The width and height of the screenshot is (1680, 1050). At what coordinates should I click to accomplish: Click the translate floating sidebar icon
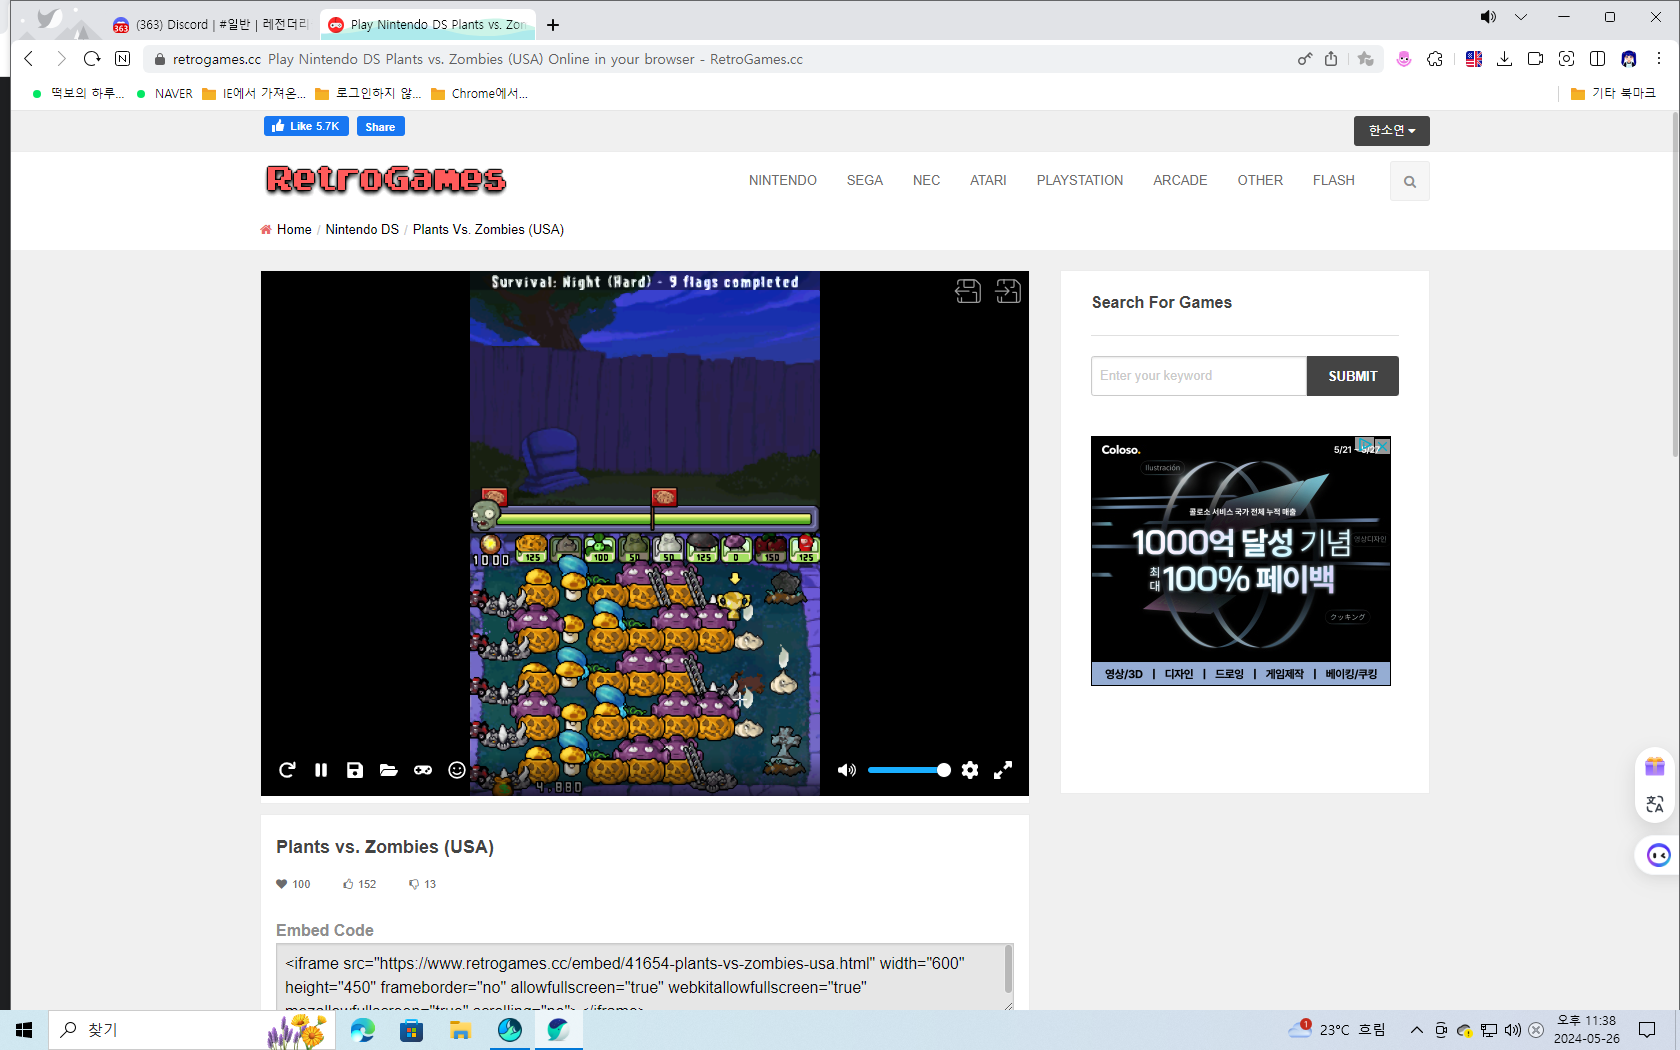[1655, 804]
